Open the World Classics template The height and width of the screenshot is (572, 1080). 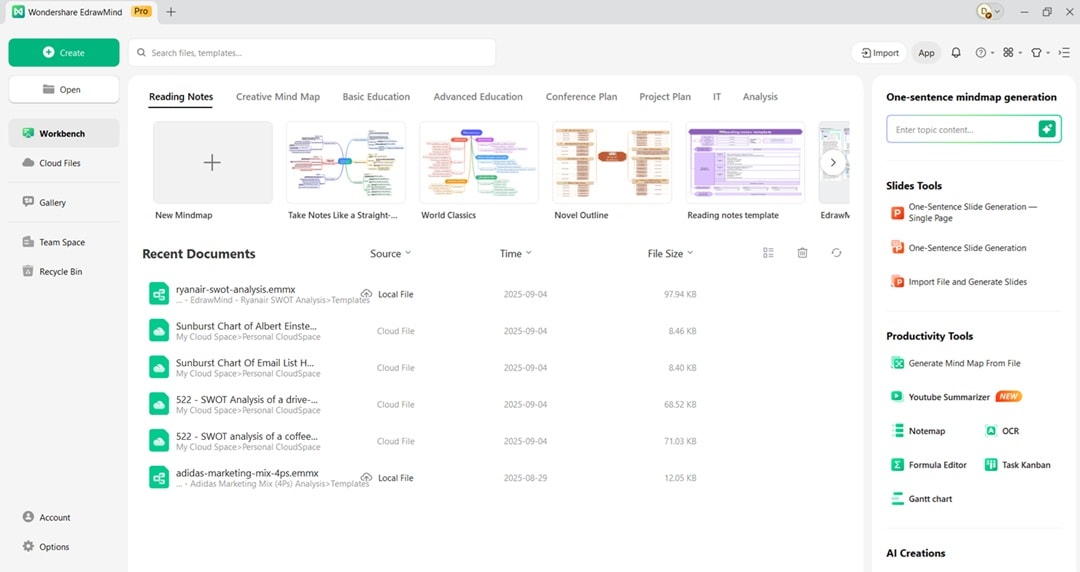(479, 162)
